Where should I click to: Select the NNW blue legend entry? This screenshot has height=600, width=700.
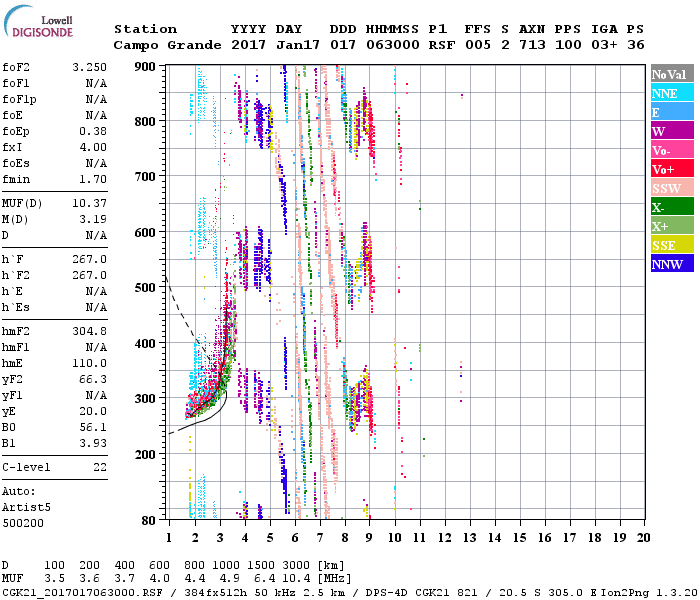click(671, 264)
